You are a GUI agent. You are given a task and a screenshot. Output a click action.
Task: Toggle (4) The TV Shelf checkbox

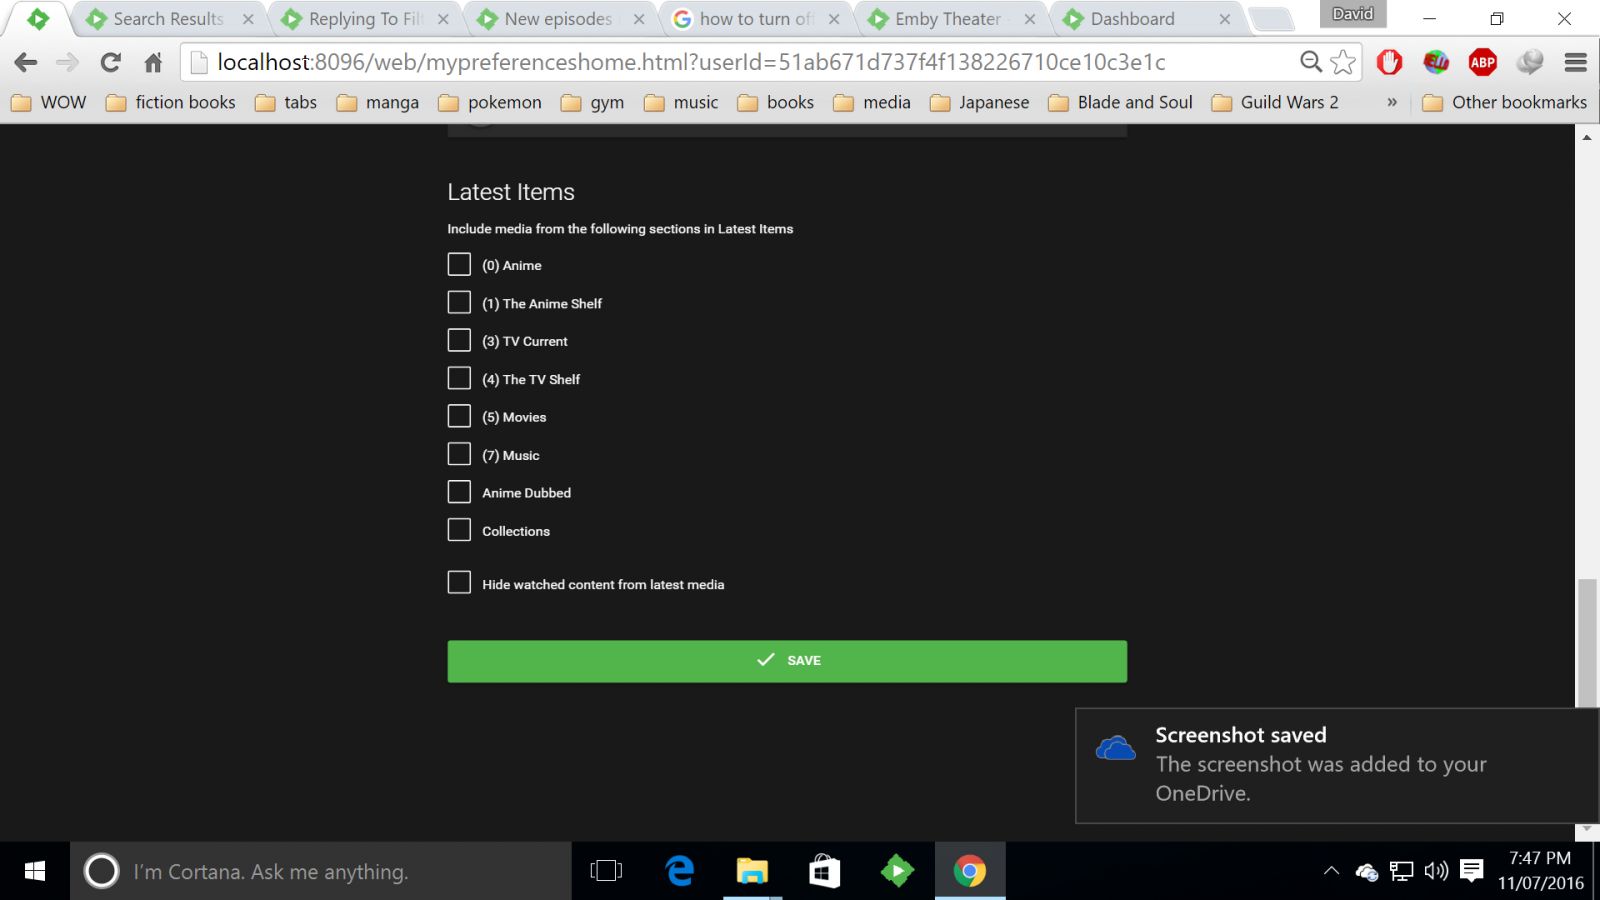pyautogui.click(x=459, y=378)
